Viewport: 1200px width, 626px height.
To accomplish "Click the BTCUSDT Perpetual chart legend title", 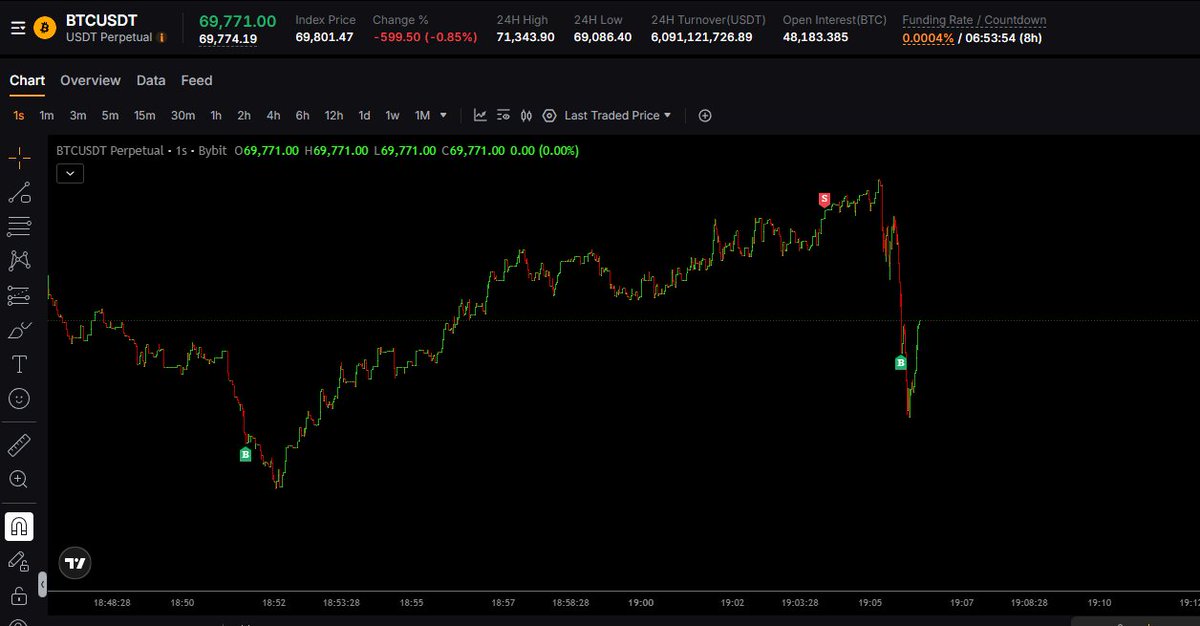I will (110, 151).
